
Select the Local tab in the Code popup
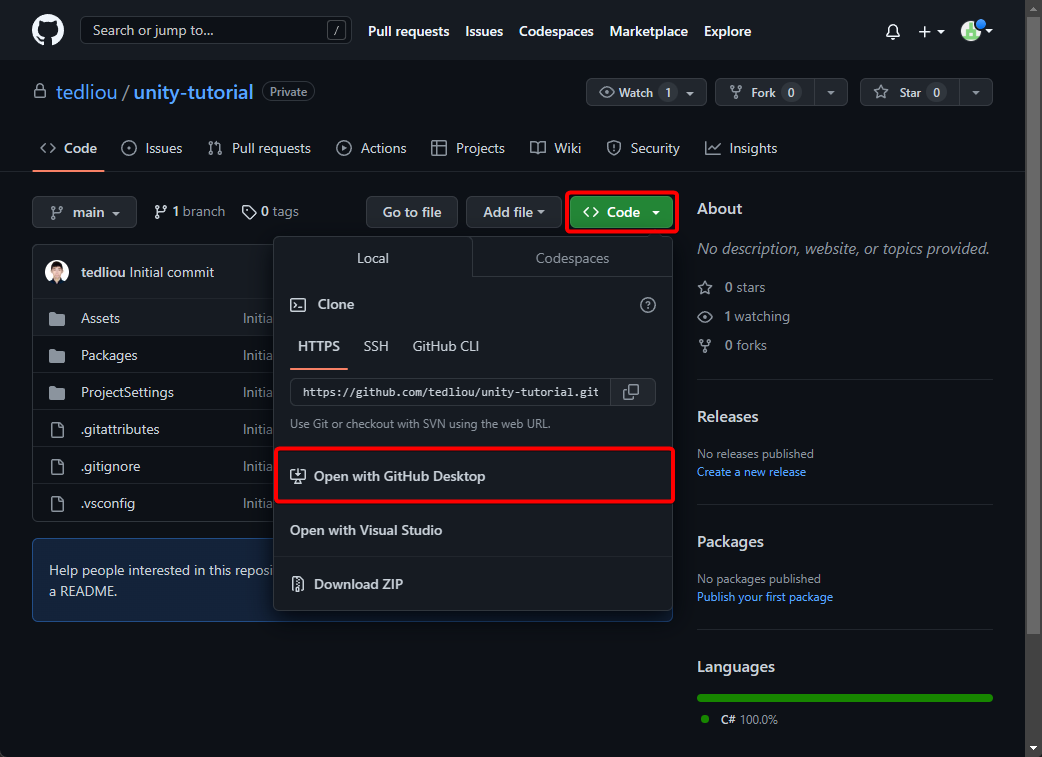(373, 258)
